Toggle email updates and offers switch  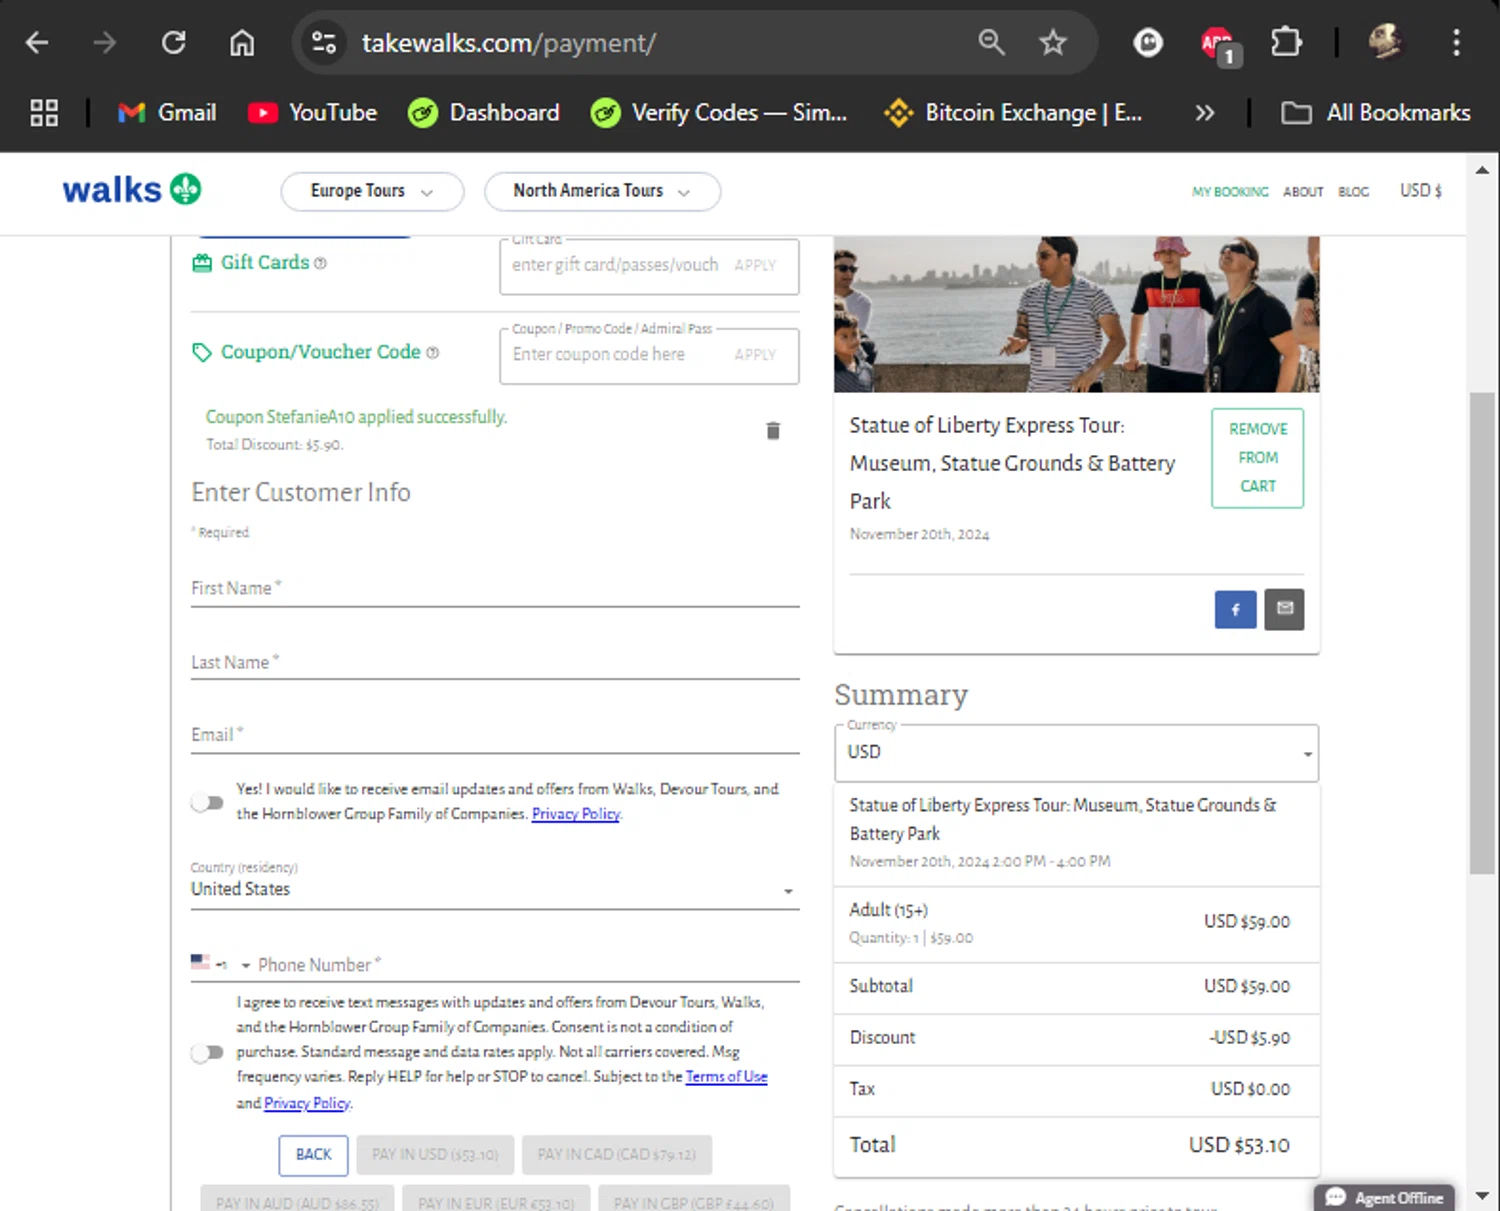207,802
